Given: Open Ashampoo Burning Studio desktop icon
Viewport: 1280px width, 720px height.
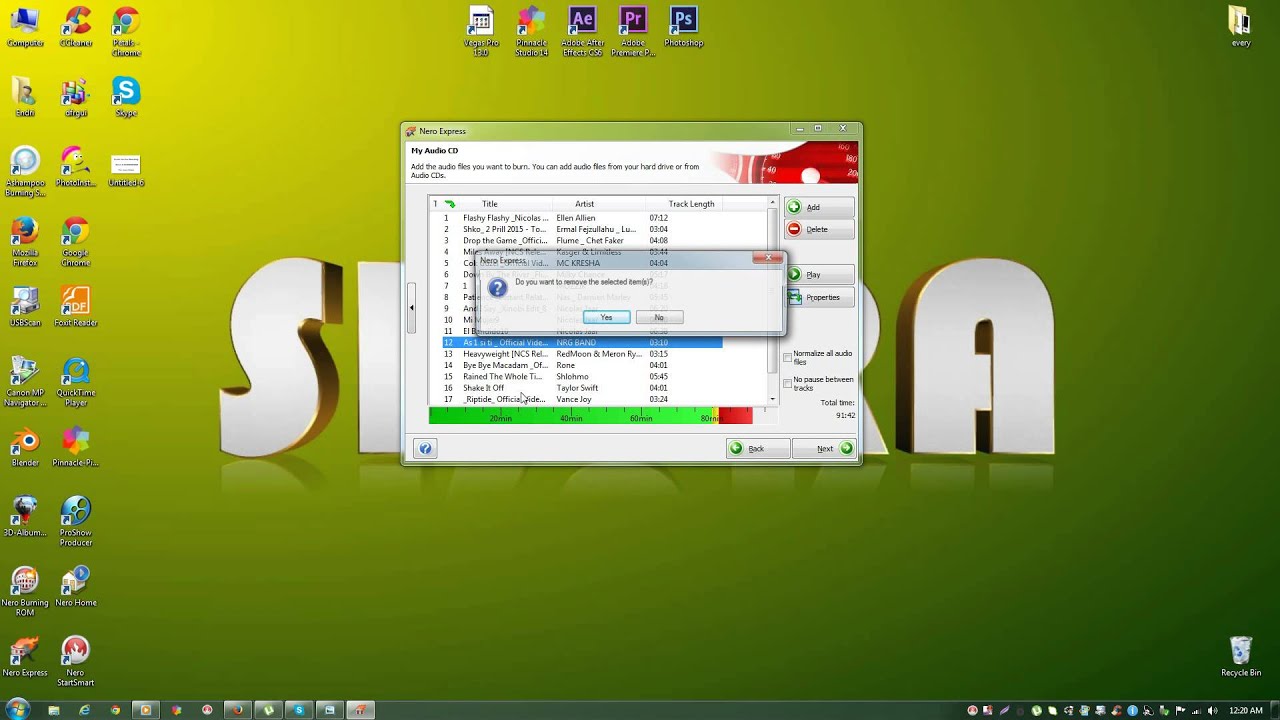Looking at the screenshot, I should 25,172.
